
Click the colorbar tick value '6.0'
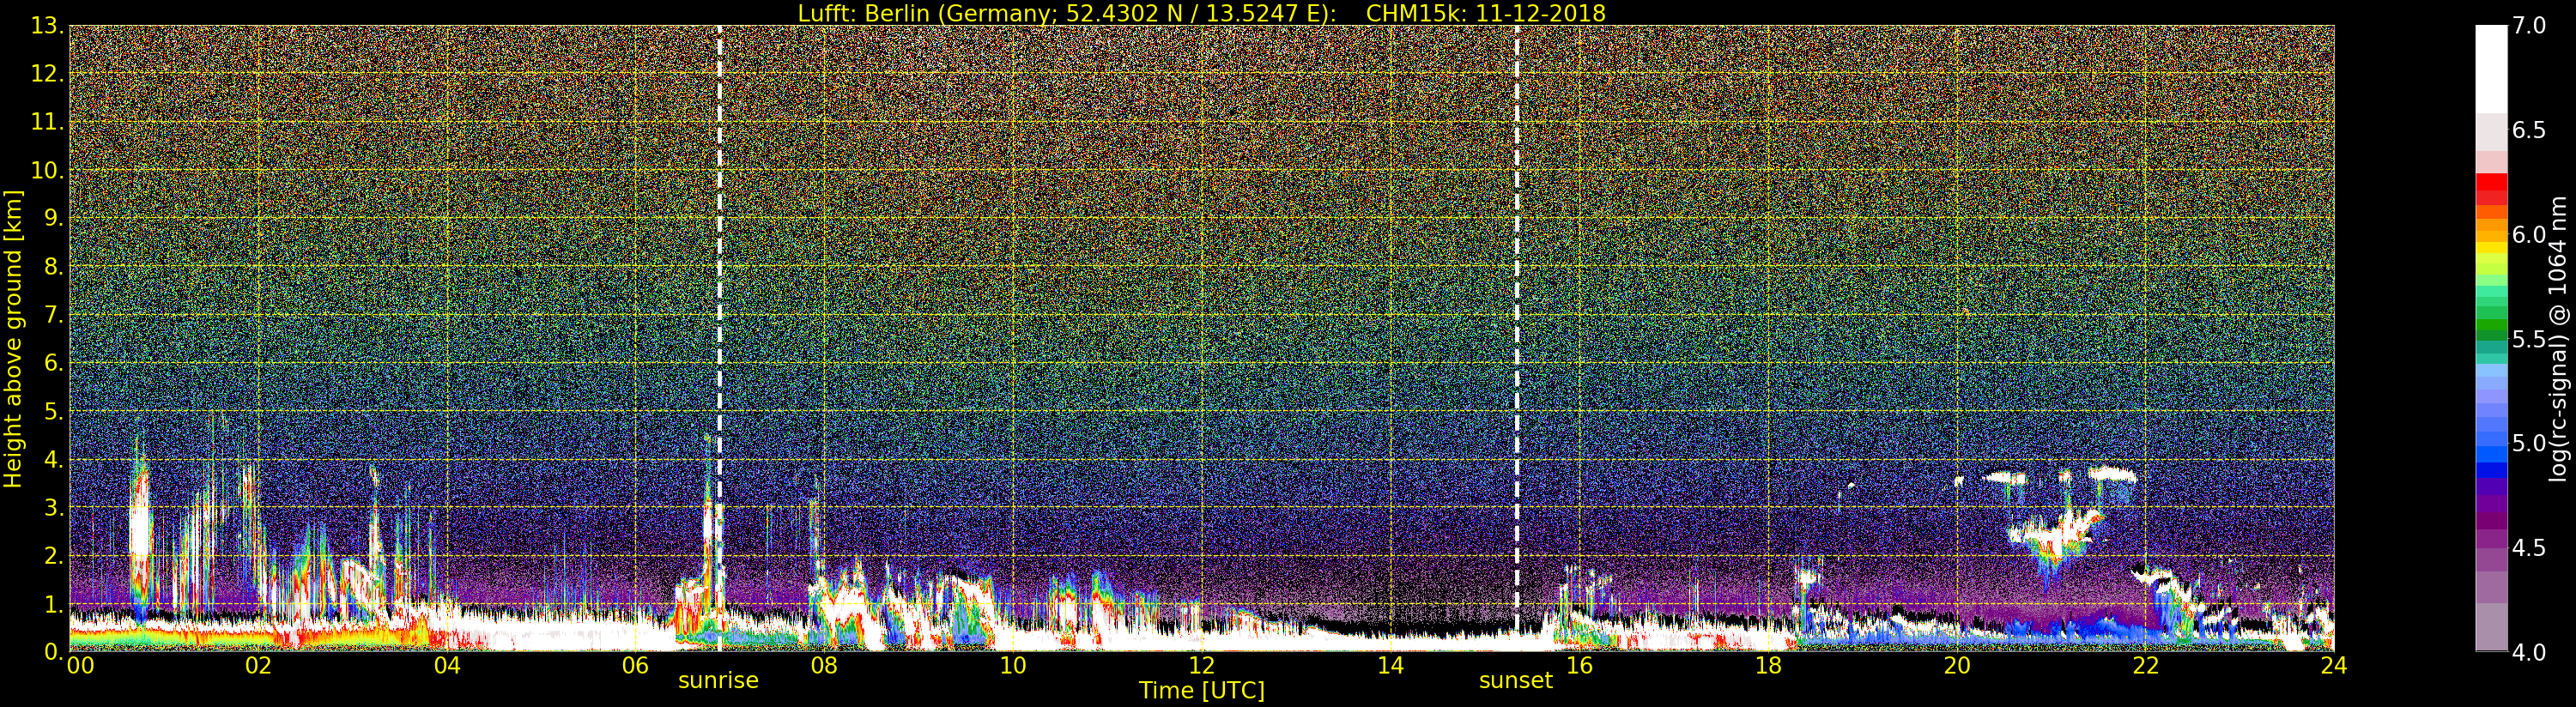(2528, 234)
